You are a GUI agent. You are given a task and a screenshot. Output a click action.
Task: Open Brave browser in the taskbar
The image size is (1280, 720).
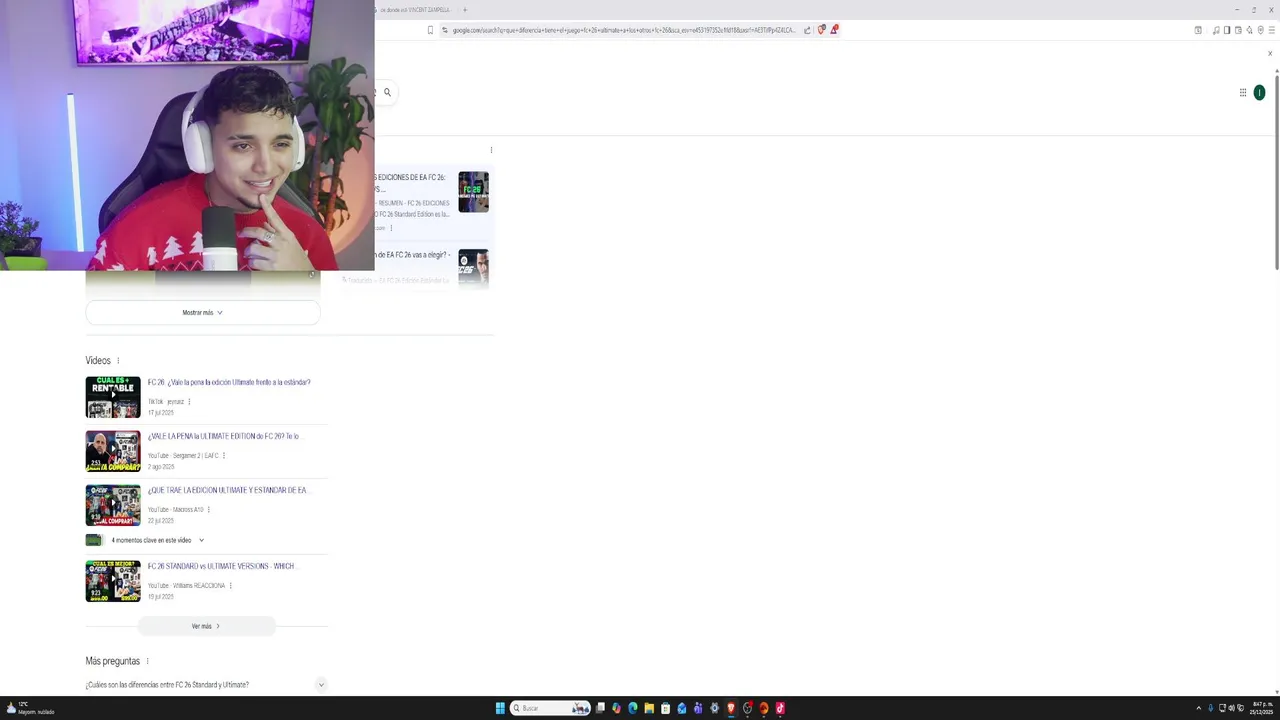tap(731, 708)
